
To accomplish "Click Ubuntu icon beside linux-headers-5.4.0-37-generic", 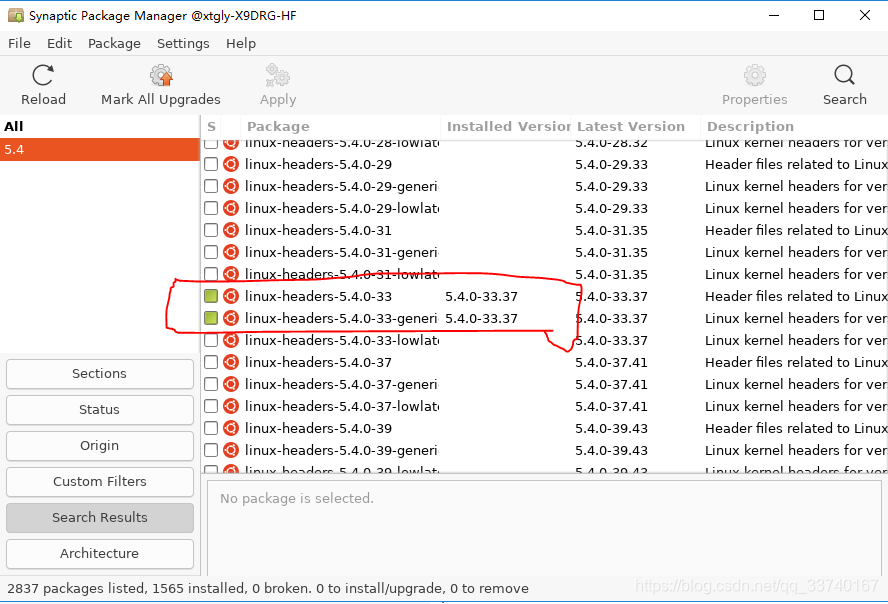I will 230,384.
